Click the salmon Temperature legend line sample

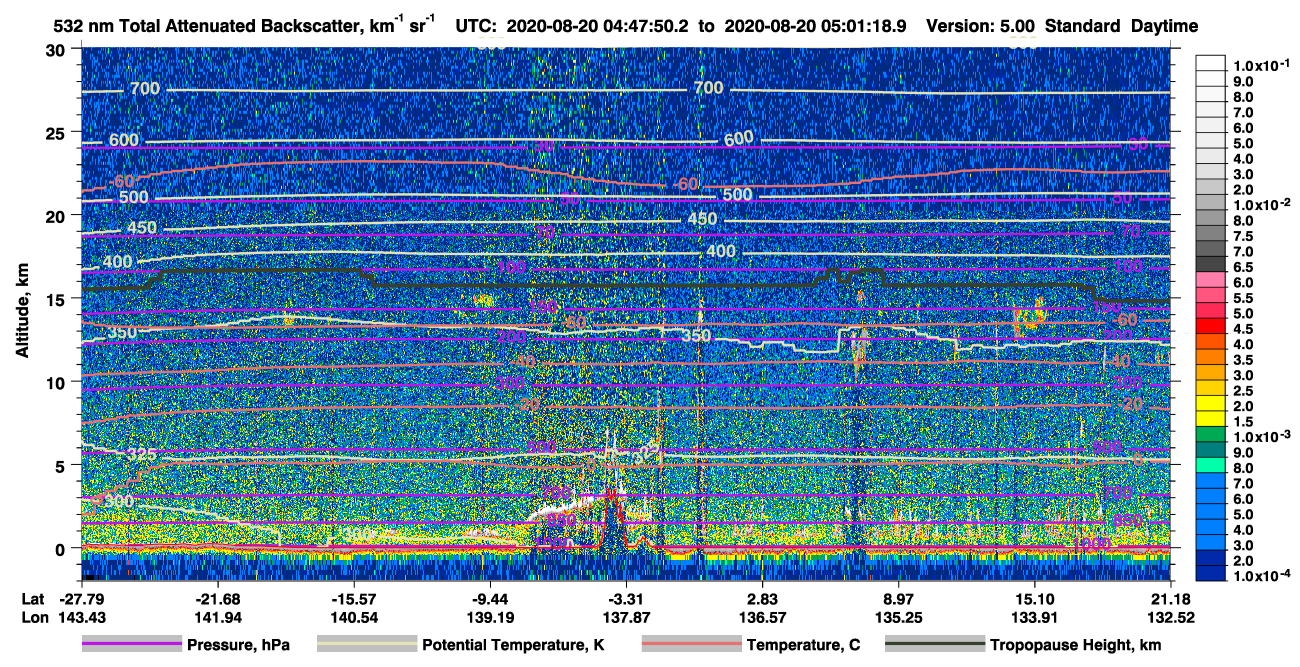[x=692, y=645]
